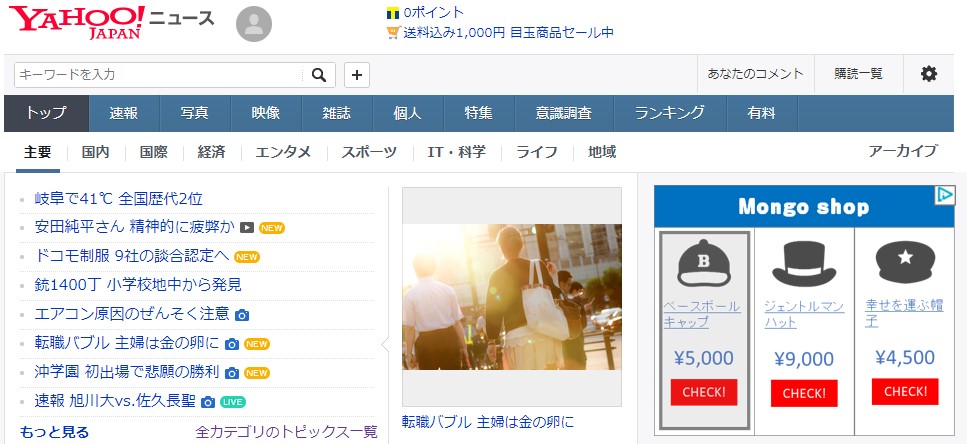The width and height of the screenshot is (967, 444).
Task: Click the shopping cart icon beside 送料込み1,000円
Action: point(393,33)
